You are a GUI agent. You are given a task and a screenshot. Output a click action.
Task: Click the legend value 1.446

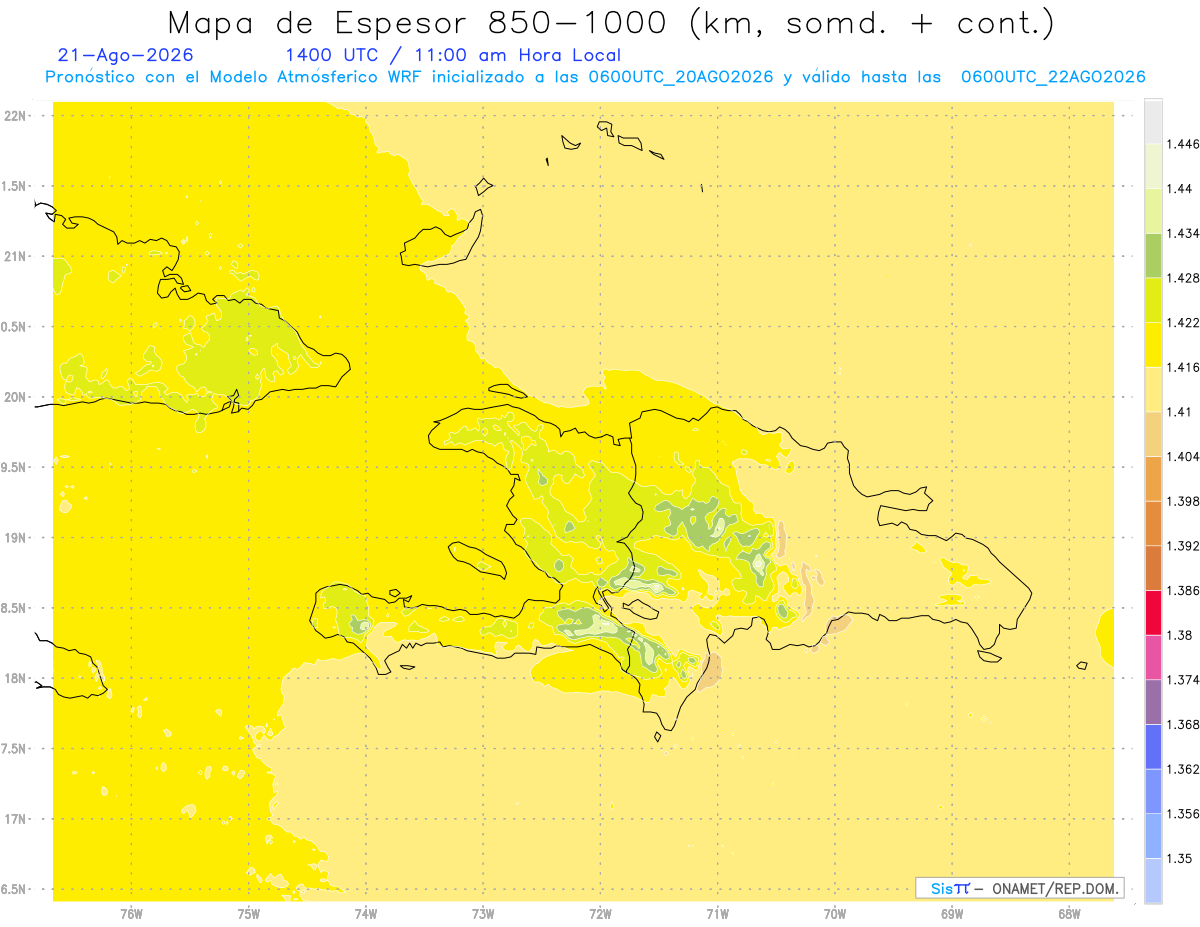pyautogui.click(x=1183, y=144)
